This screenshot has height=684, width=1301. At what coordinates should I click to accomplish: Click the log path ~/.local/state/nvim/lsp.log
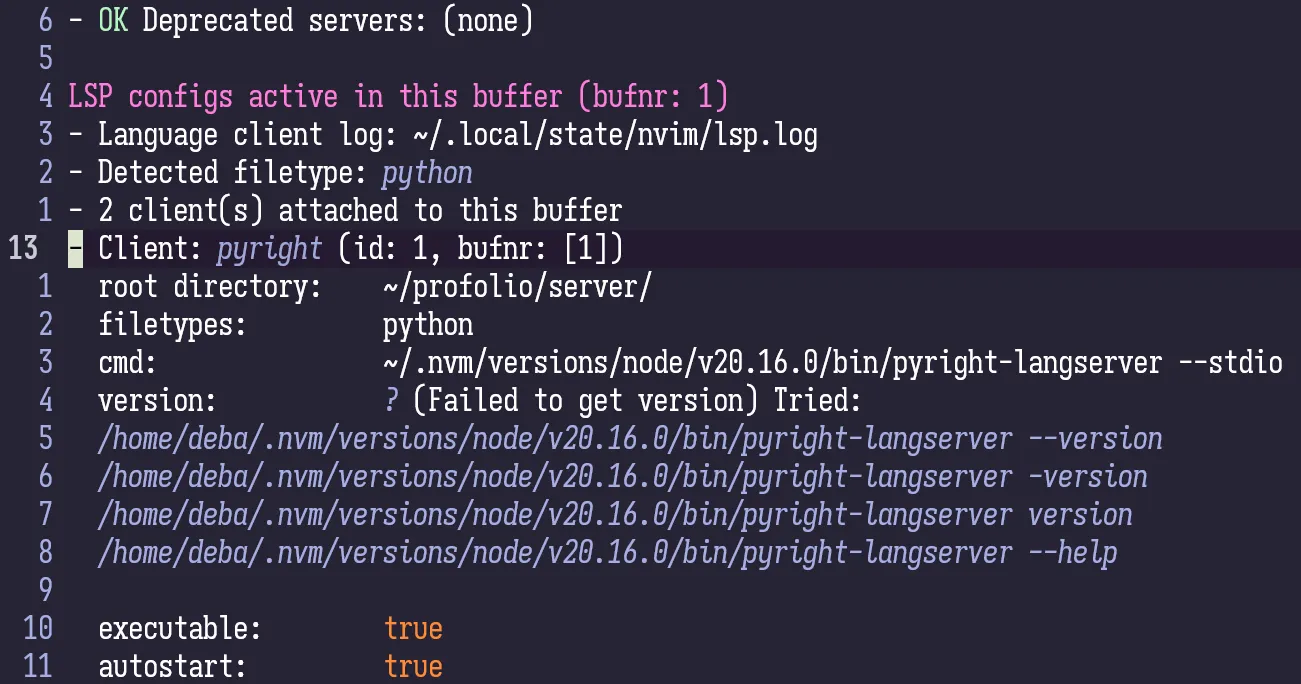pos(615,135)
